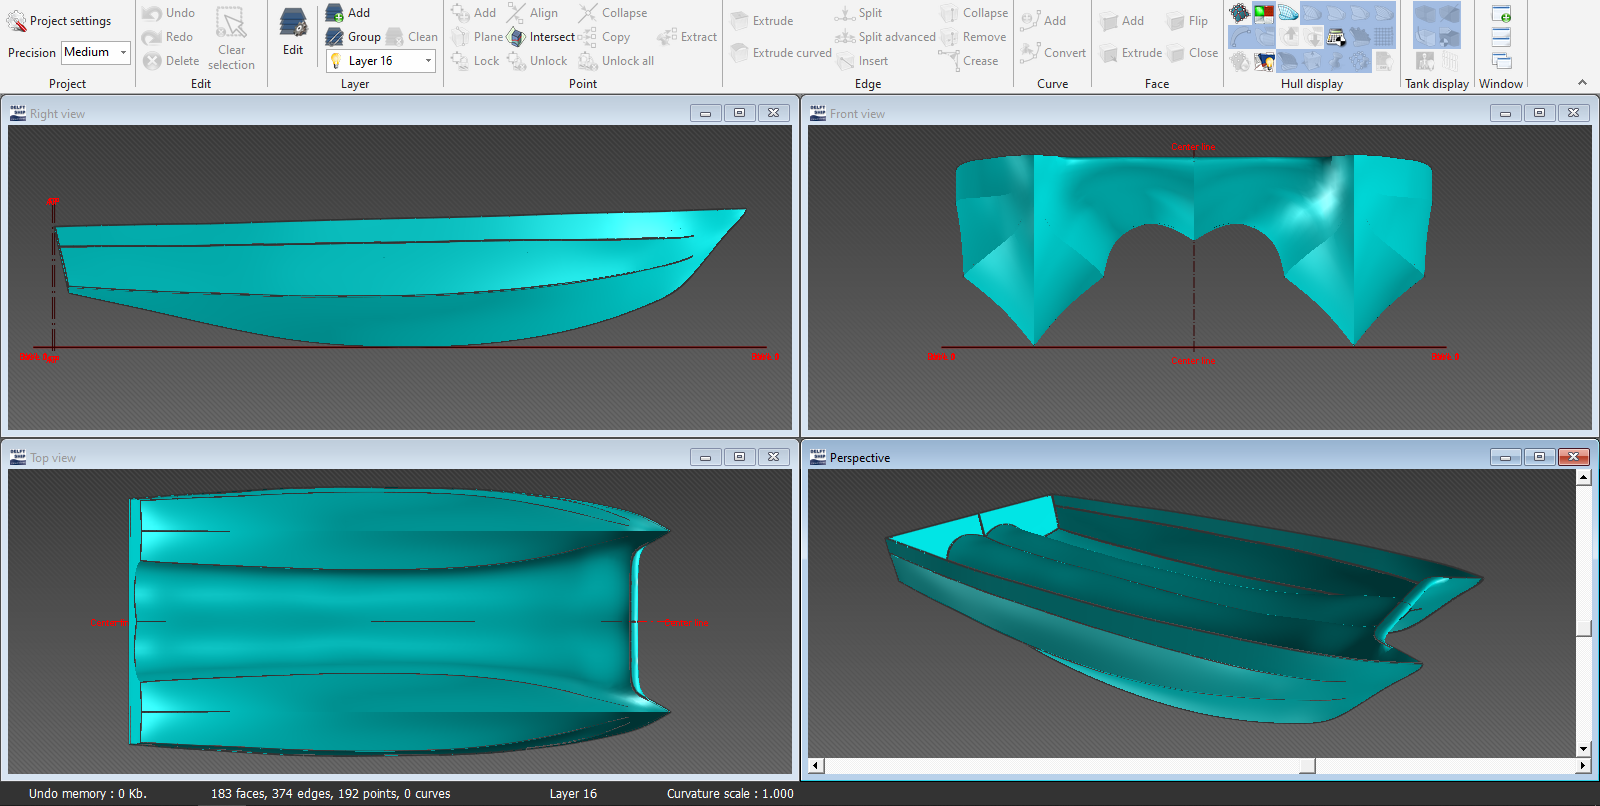Click the tile windows icon

point(1501,37)
